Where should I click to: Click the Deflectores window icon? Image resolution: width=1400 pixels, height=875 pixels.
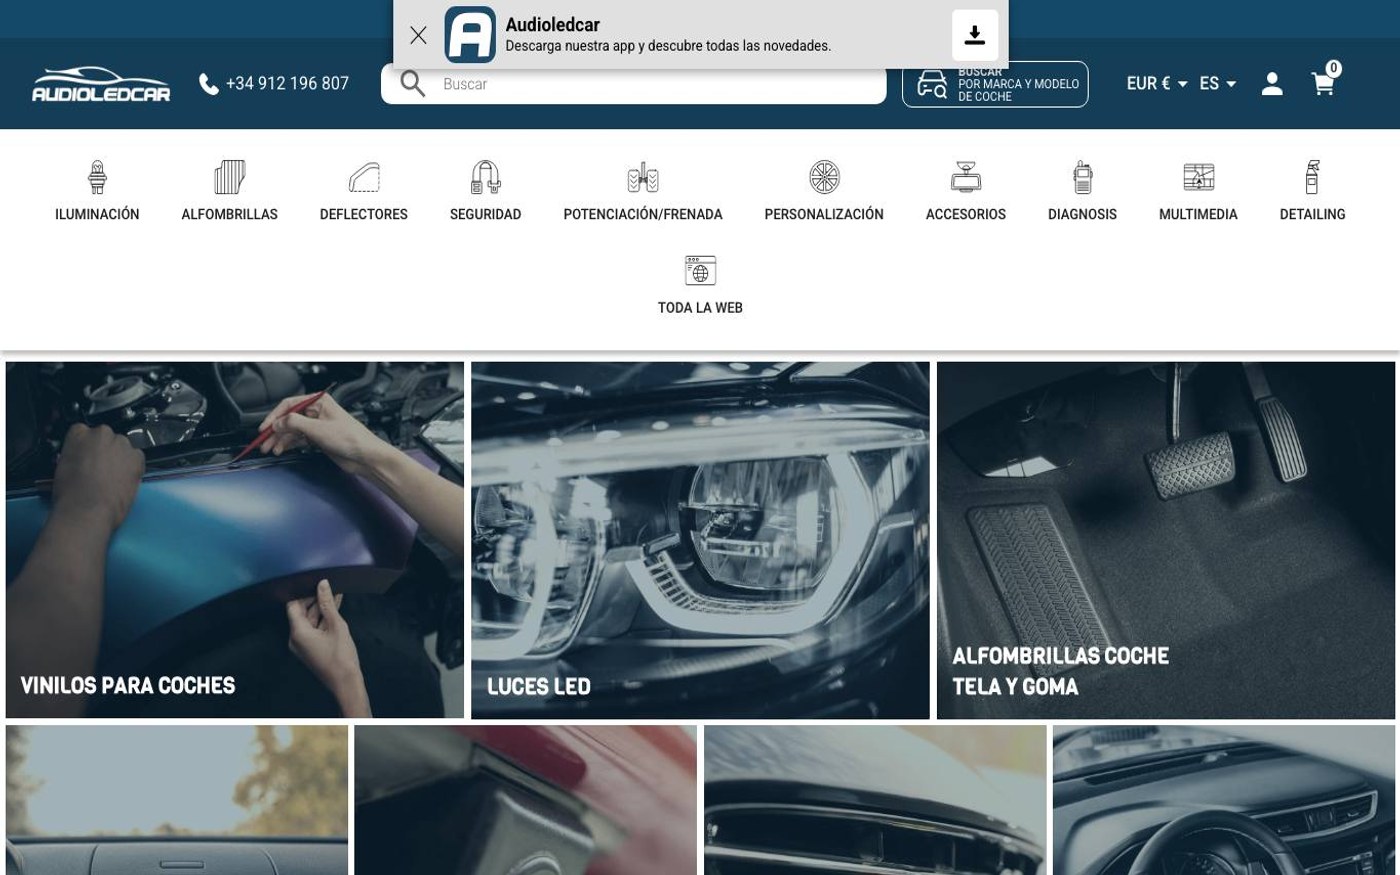click(364, 177)
